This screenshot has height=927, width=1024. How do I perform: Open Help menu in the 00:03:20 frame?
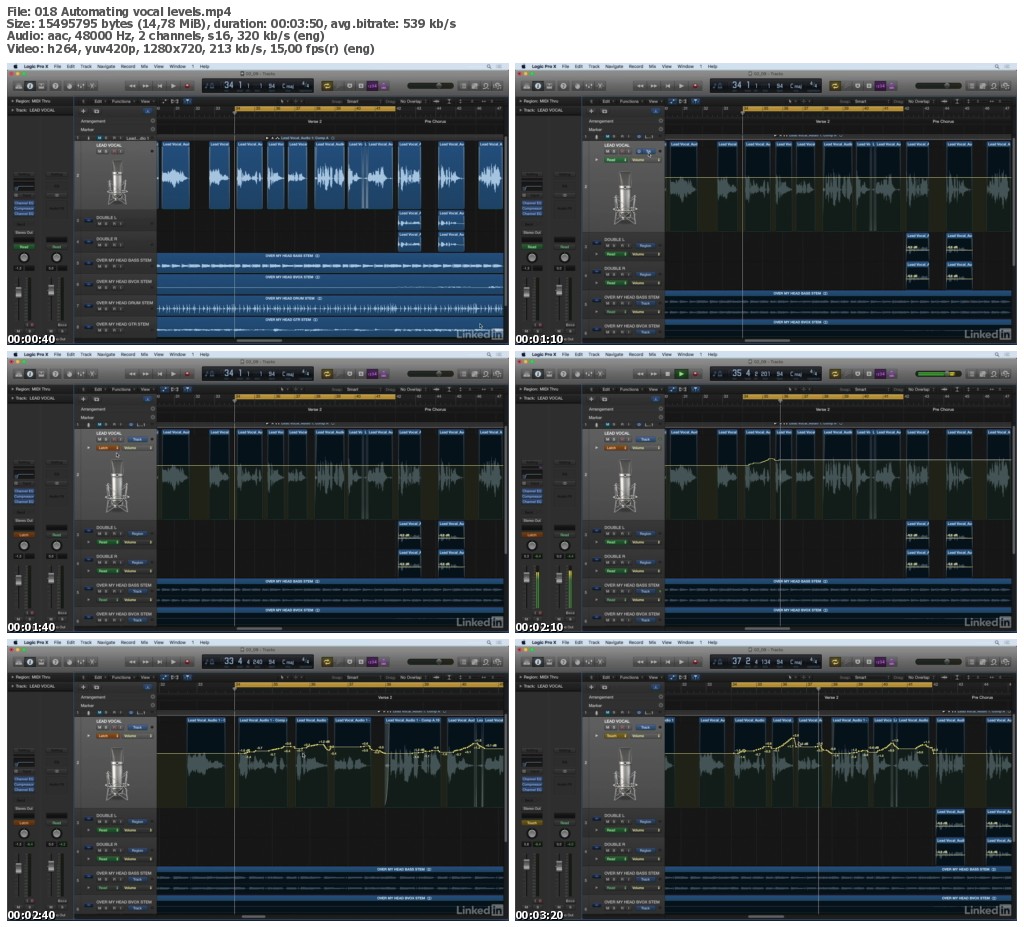pyautogui.click(x=712, y=642)
